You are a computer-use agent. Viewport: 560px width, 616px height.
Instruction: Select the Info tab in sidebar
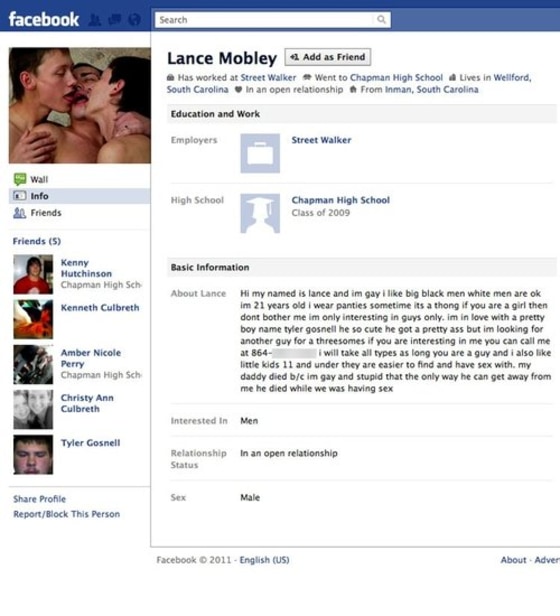click(79, 196)
